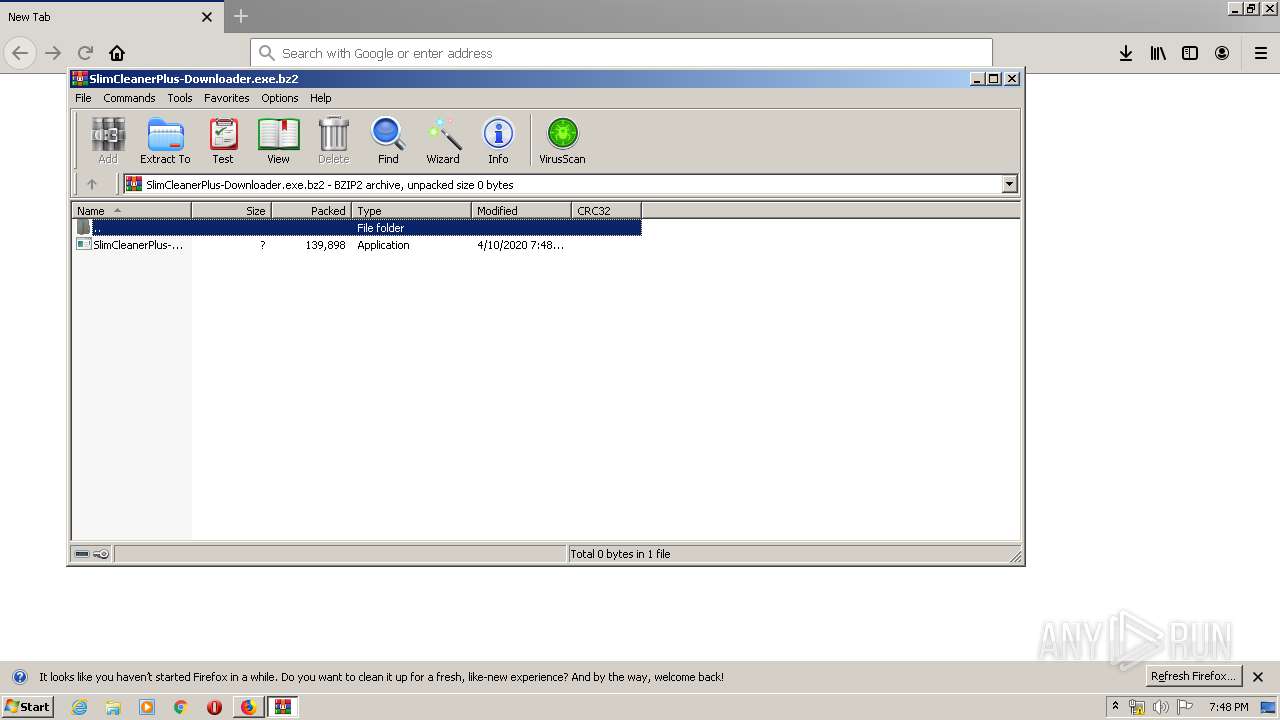Open Firefox hamburger menu

click(x=1261, y=53)
